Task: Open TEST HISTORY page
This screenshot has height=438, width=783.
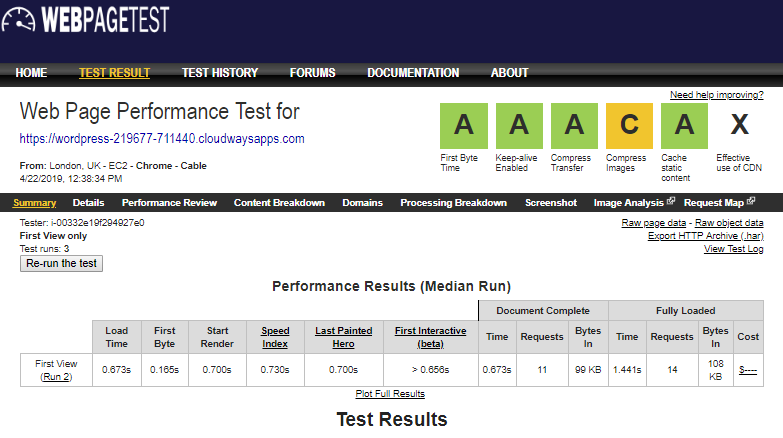Action: click(x=220, y=73)
